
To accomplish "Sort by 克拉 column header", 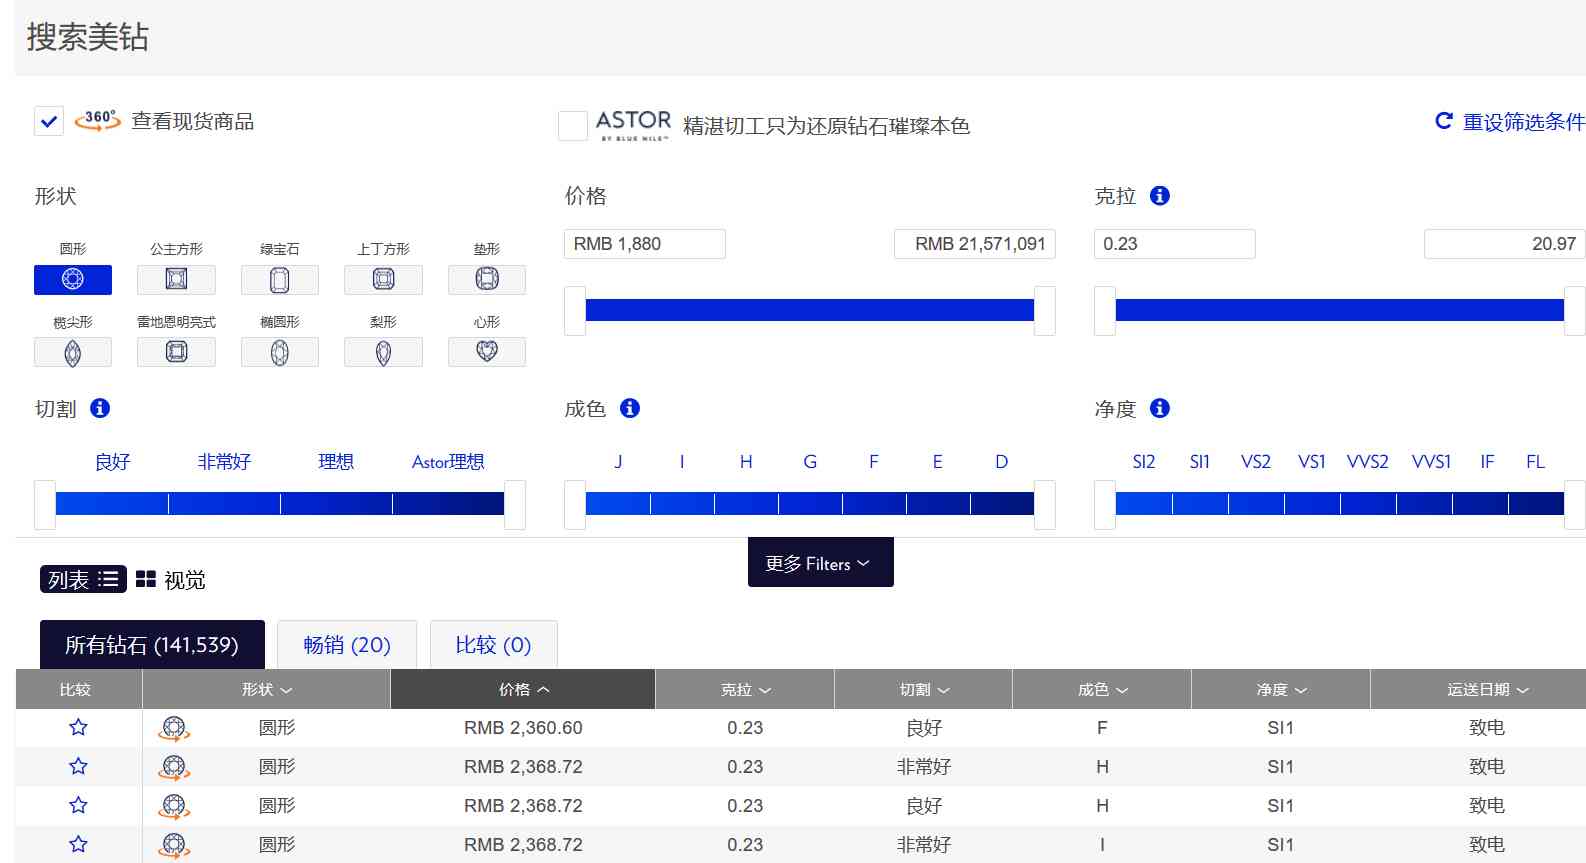I will pos(745,690).
